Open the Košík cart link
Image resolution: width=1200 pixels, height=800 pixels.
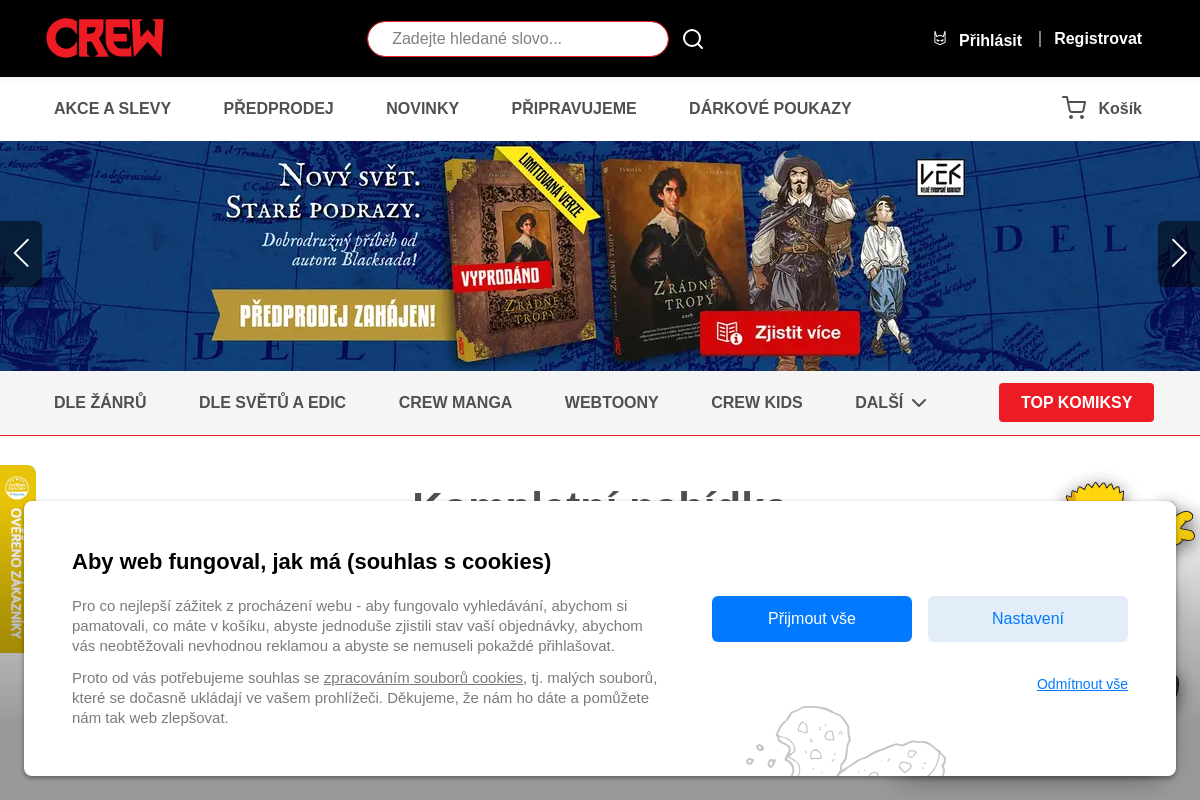1120,109
